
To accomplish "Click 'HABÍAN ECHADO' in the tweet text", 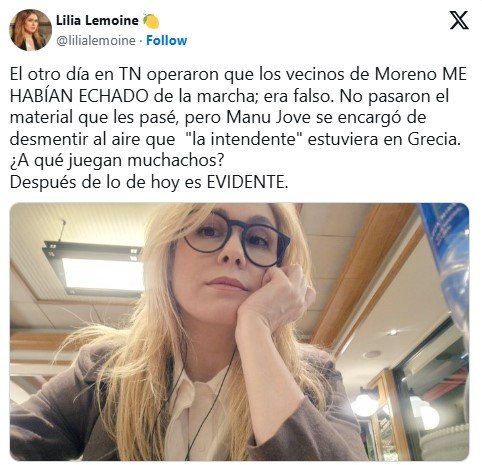I will [79, 96].
